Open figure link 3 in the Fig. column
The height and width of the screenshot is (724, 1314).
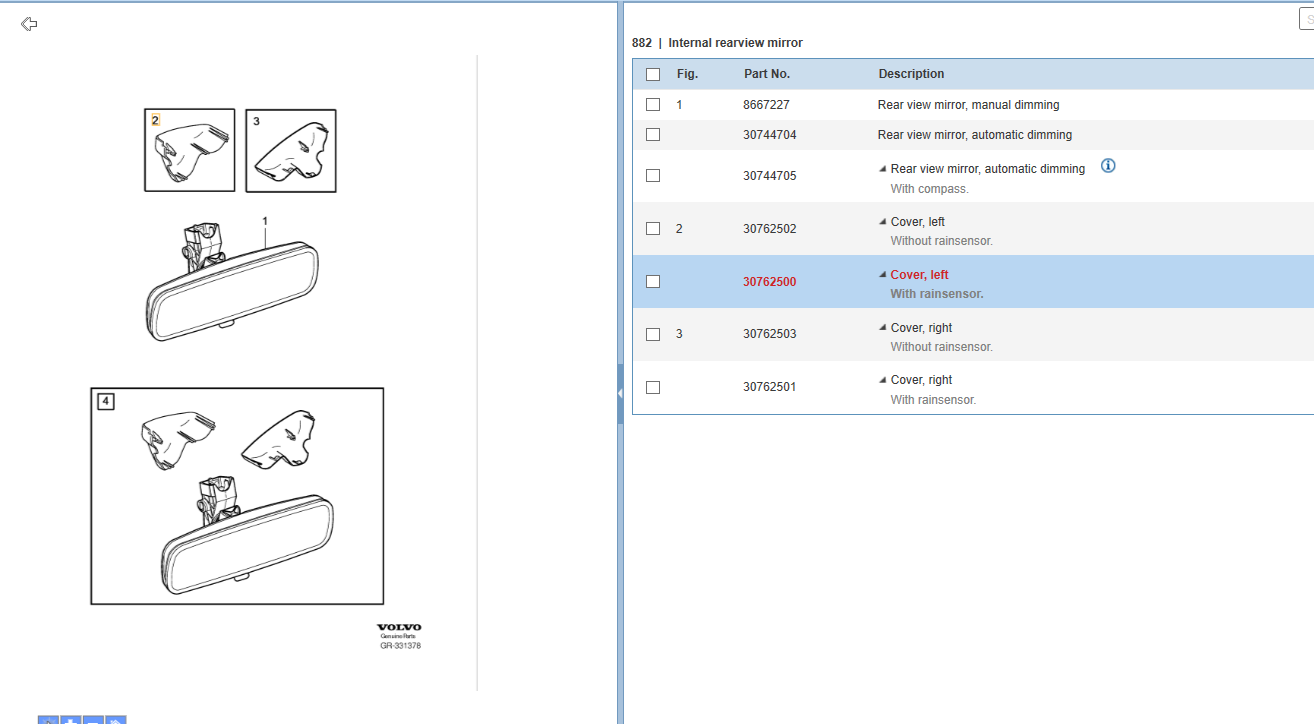[680, 334]
